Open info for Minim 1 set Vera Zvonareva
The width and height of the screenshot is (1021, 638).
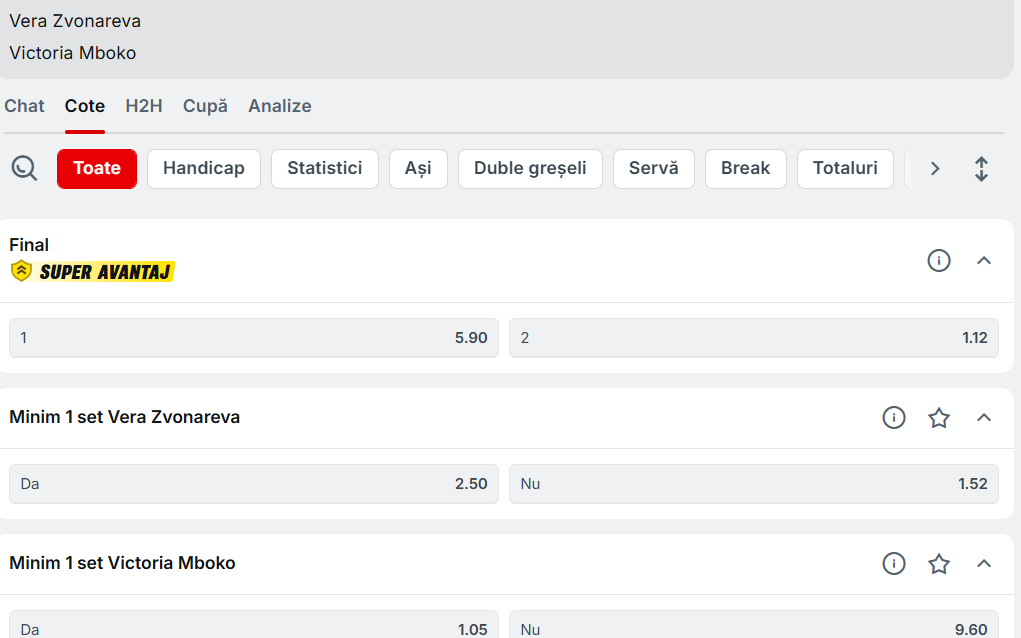coord(893,417)
